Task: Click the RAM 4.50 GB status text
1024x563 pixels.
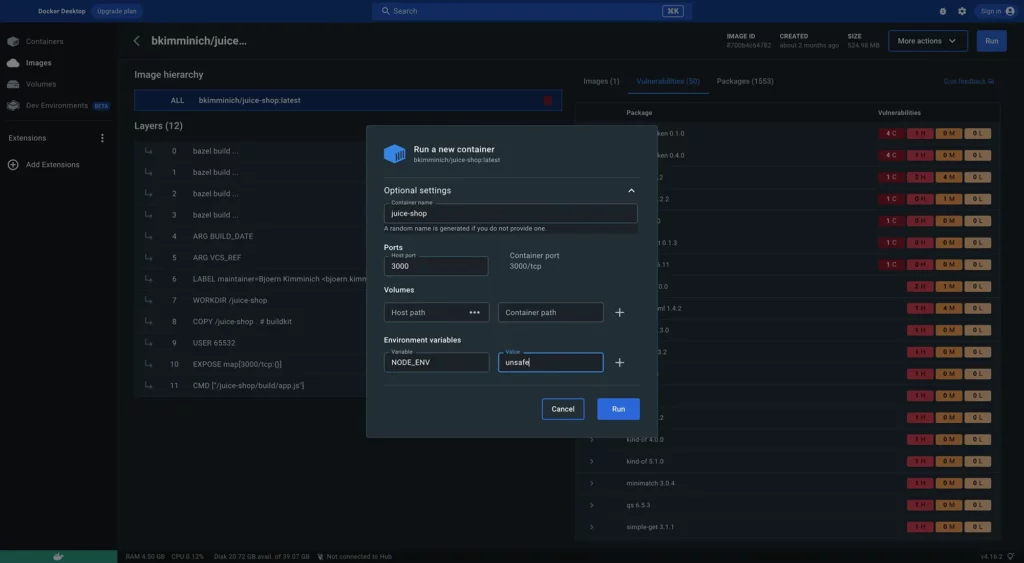Action: point(145,556)
